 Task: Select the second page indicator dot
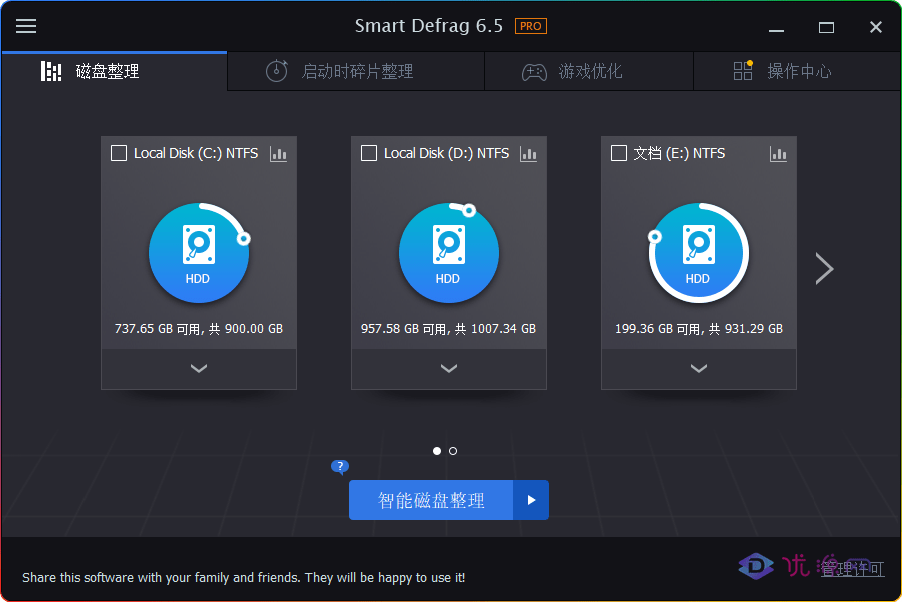pyautogui.click(x=453, y=451)
